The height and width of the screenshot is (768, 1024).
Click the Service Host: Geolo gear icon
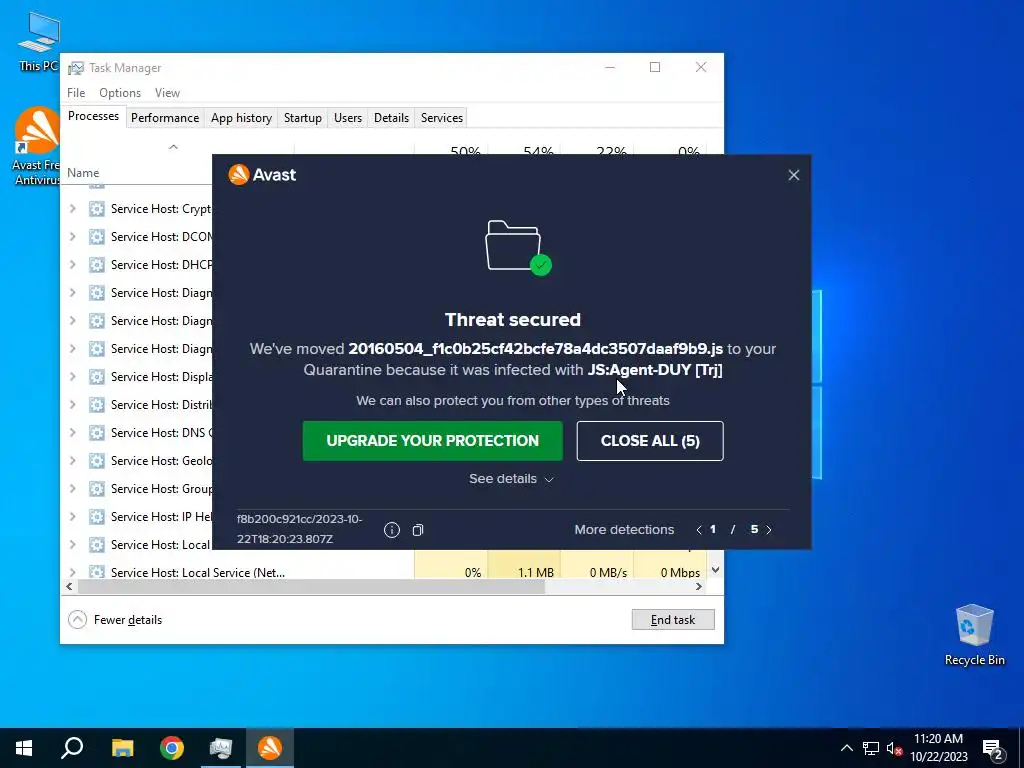[x=97, y=460]
